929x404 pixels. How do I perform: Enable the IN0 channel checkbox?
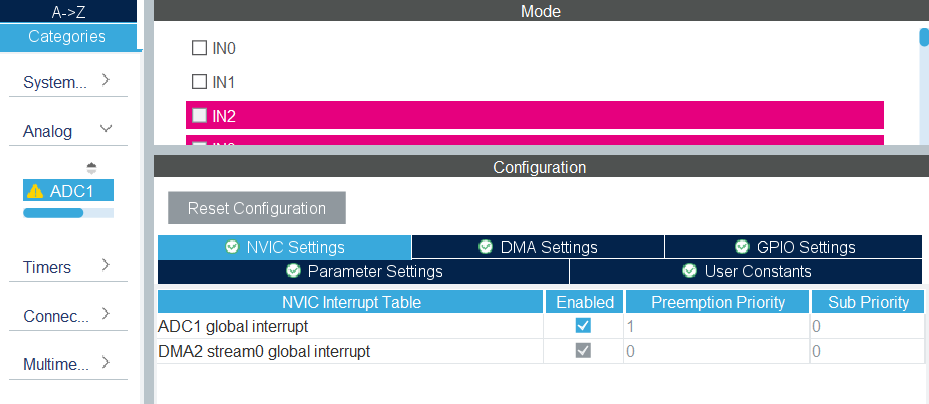coord(199,48)
